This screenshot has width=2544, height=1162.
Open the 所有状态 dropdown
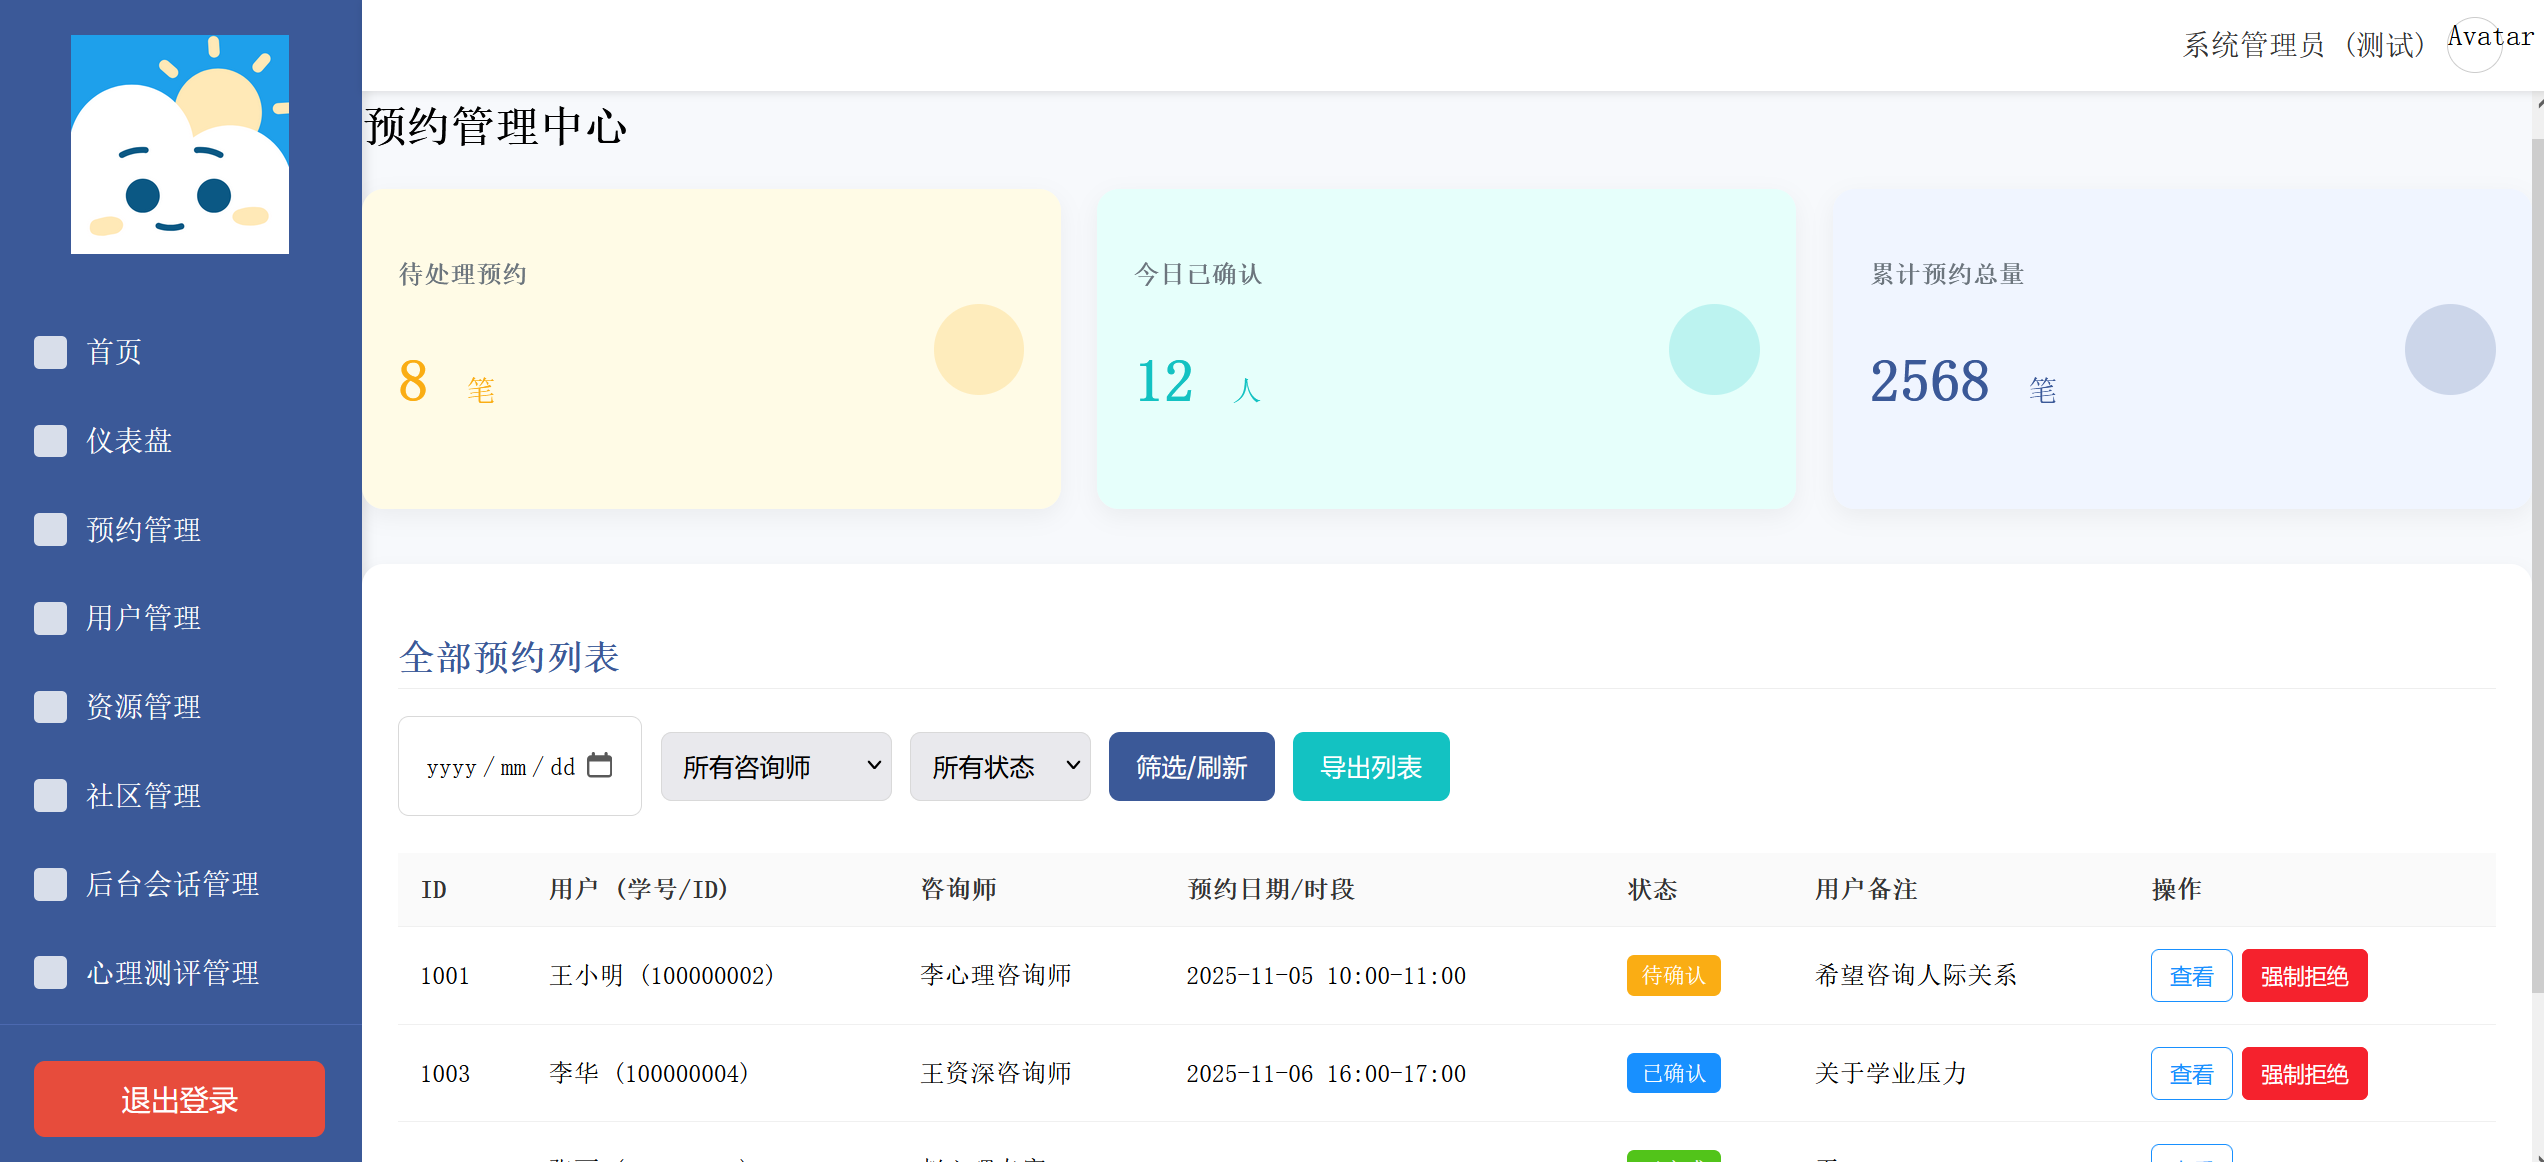pos(1000,767)
